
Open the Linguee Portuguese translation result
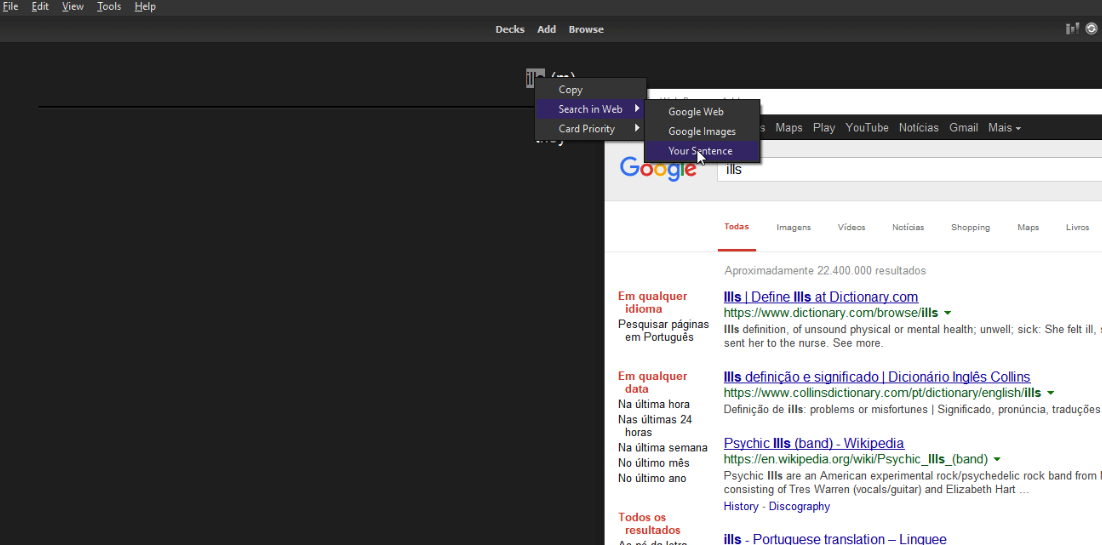(835, 539)
